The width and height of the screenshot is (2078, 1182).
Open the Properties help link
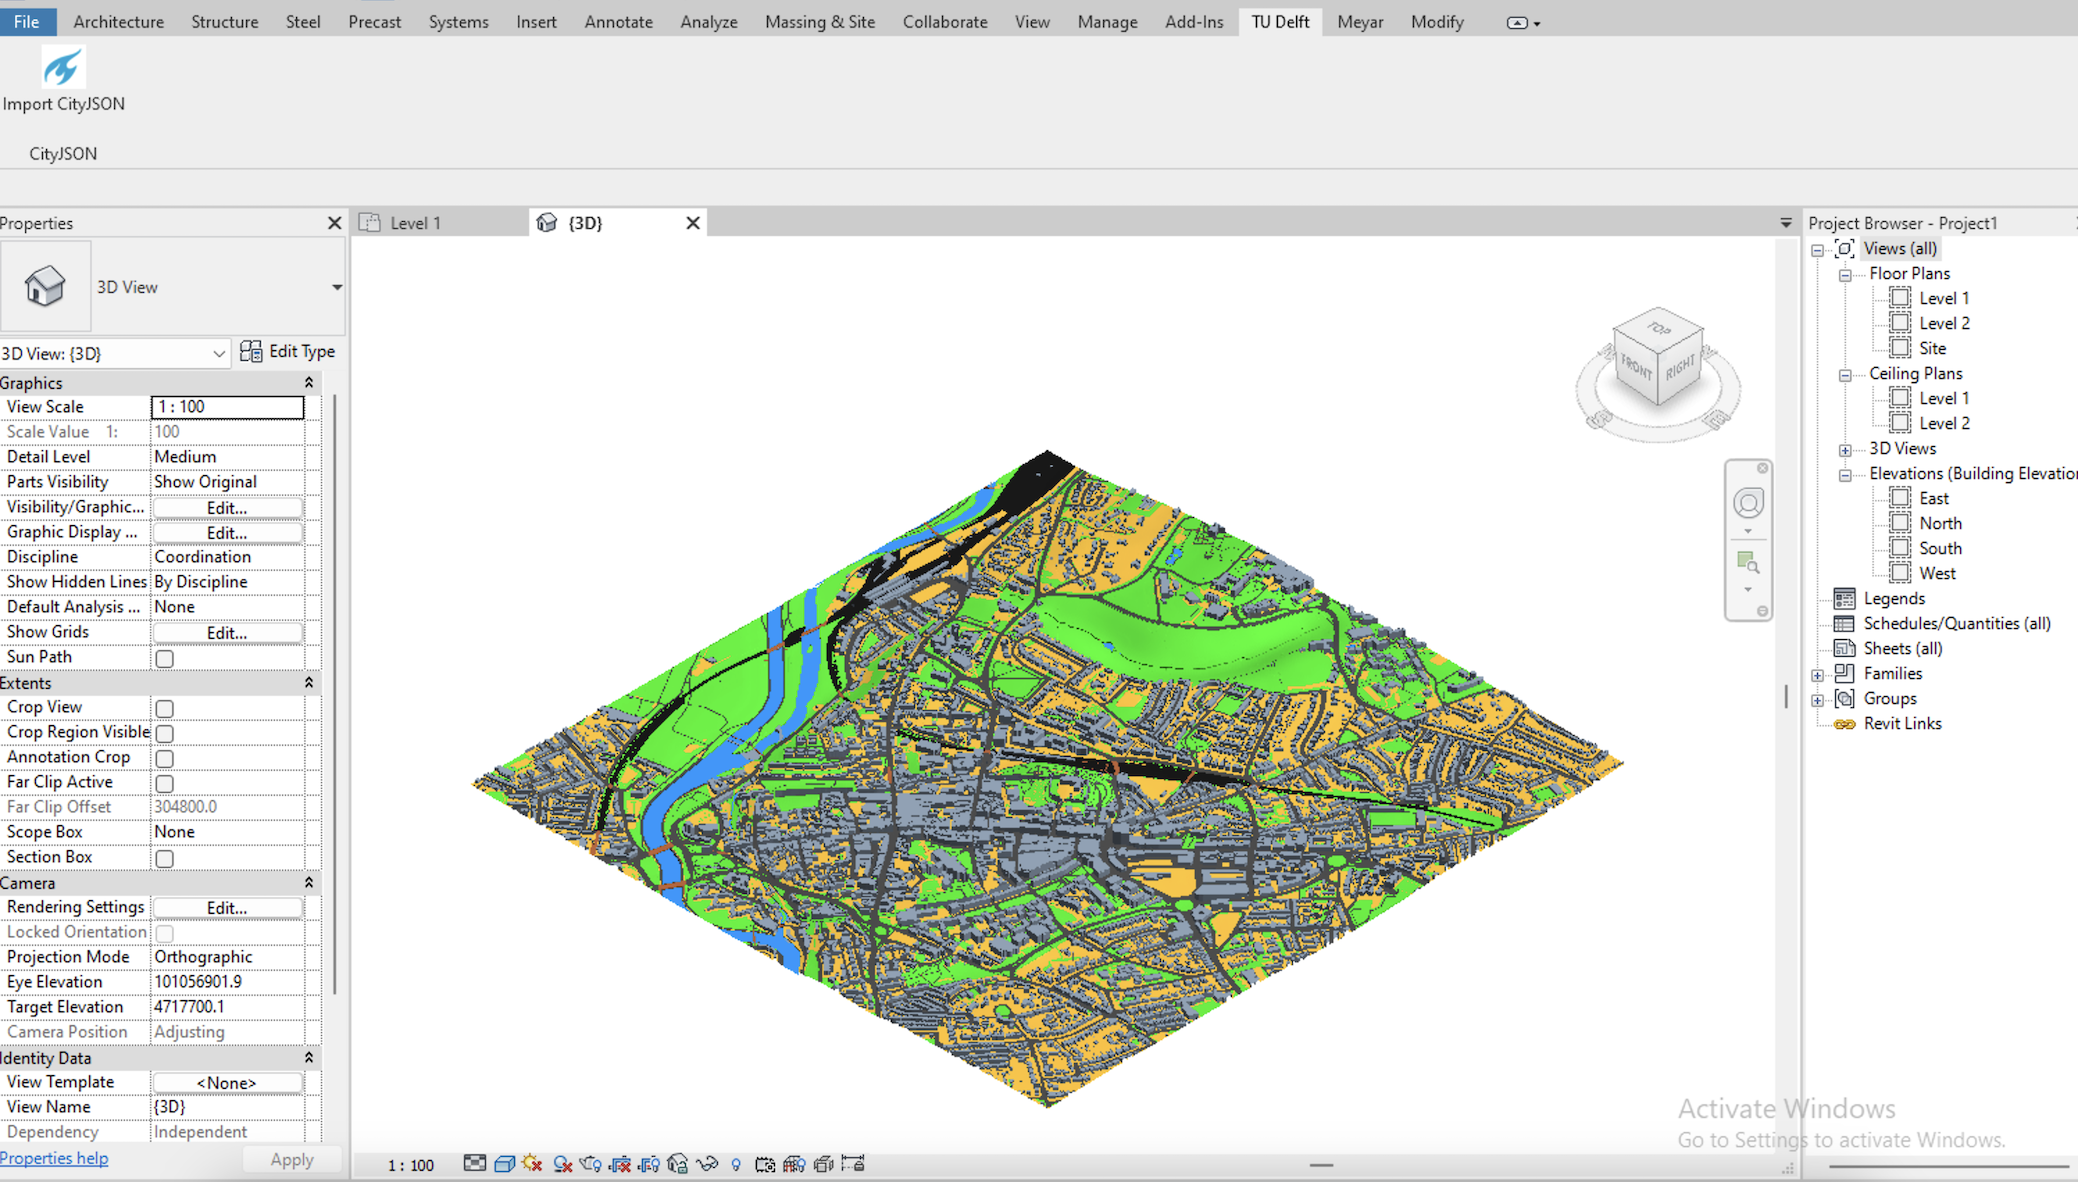click(54, 1158)
